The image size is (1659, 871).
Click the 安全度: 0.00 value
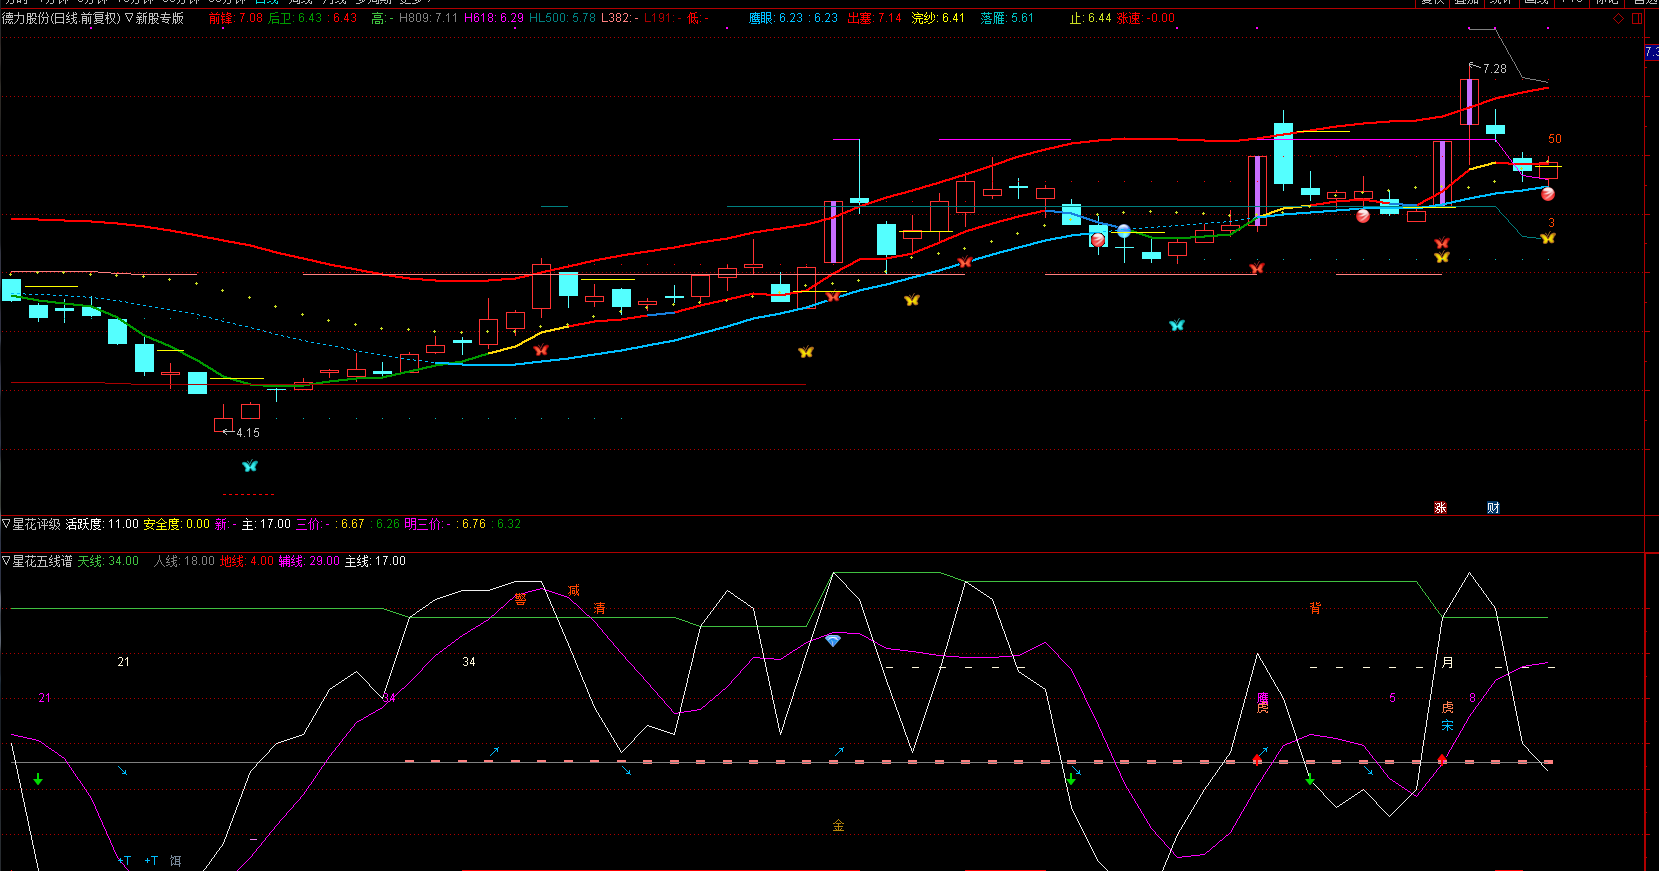(177, 524)
